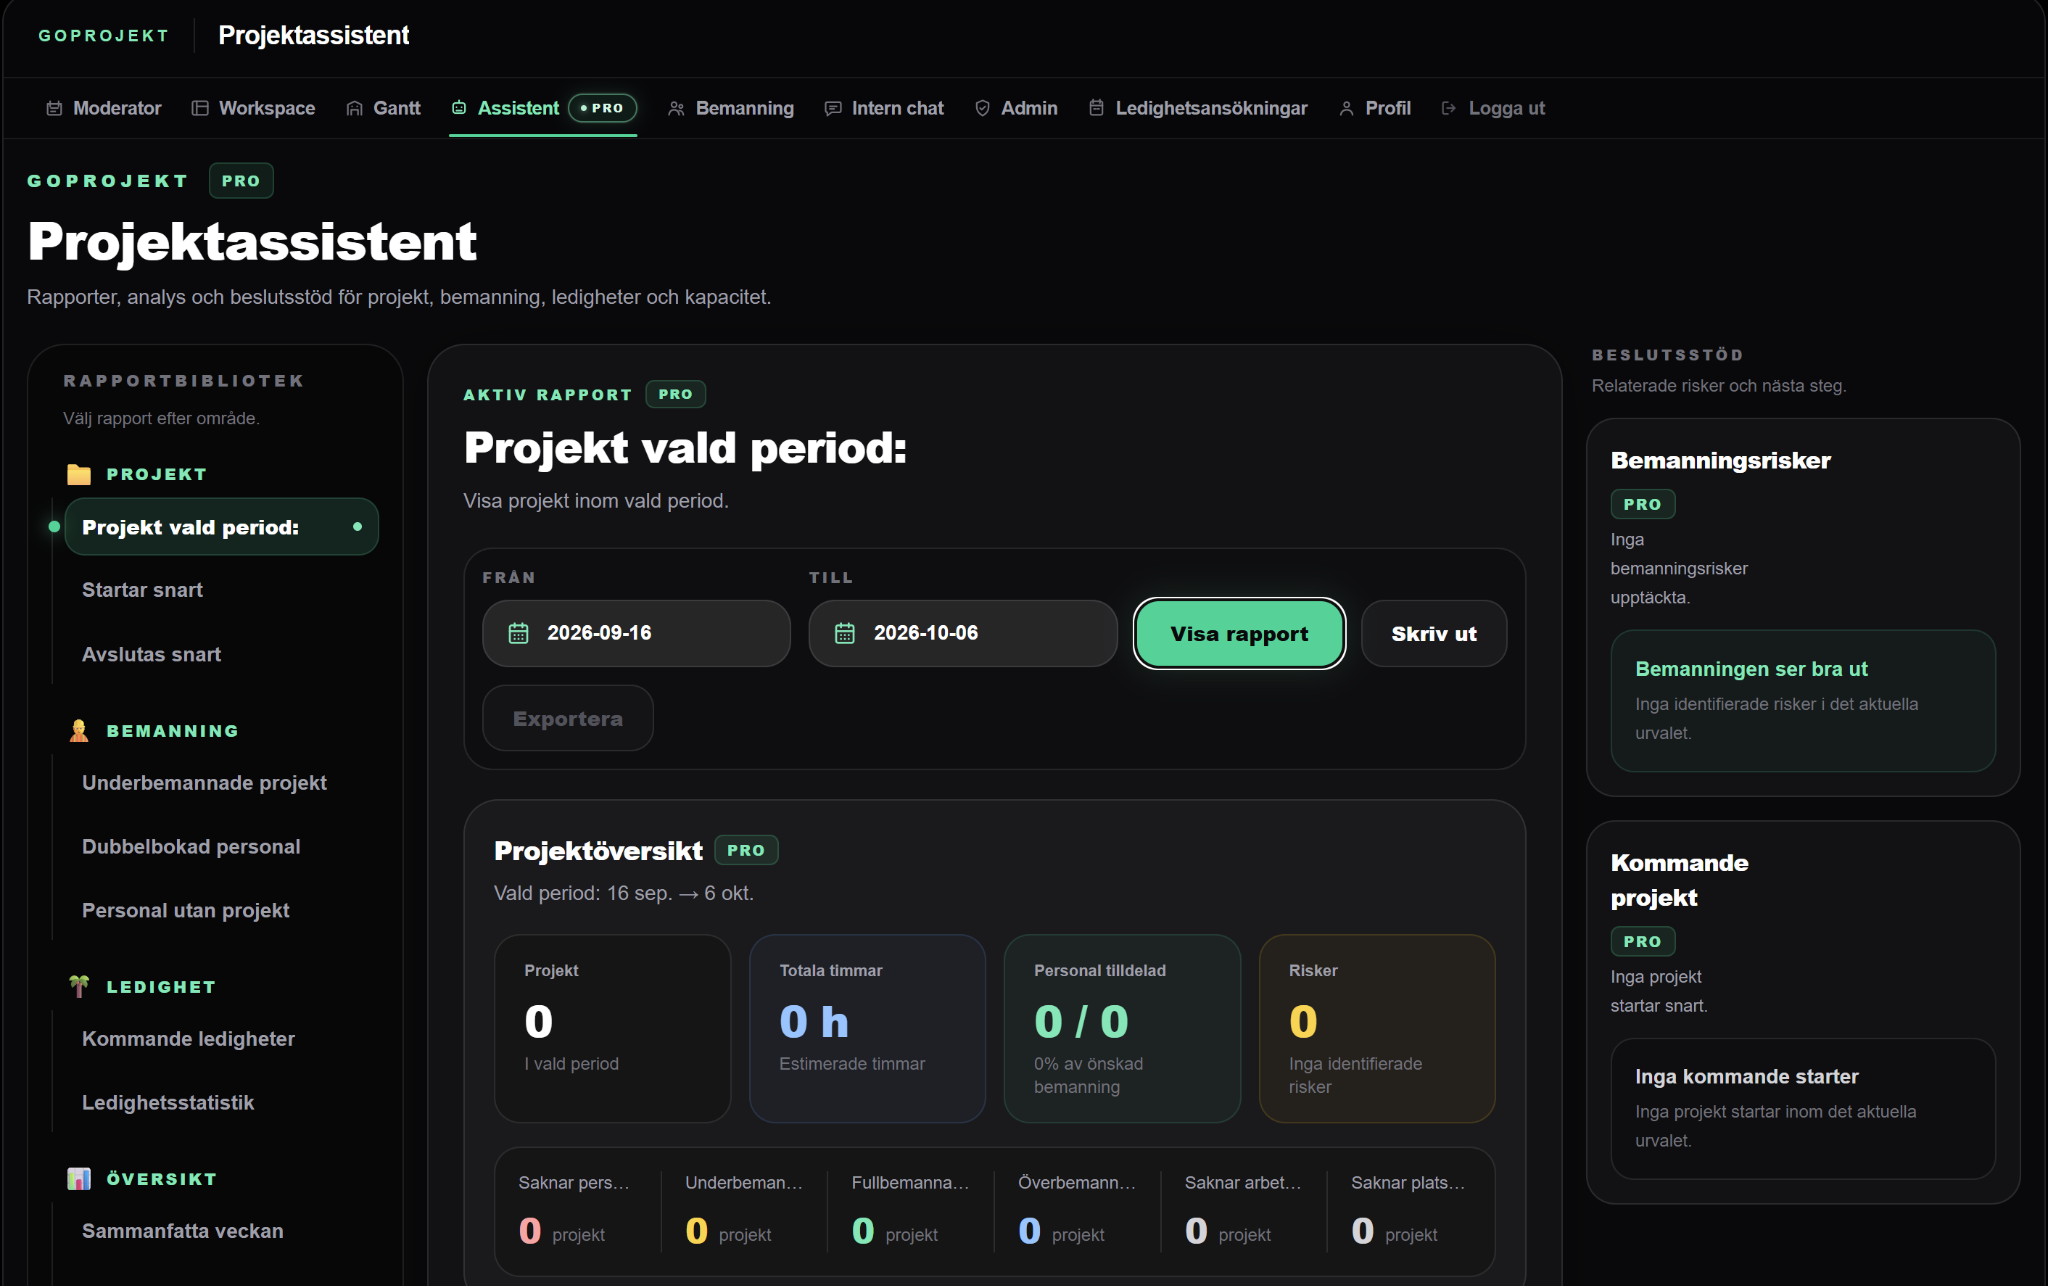Screen dimensions: 2048x1286
Task: Select the Startar snart report
Action: 222,590
